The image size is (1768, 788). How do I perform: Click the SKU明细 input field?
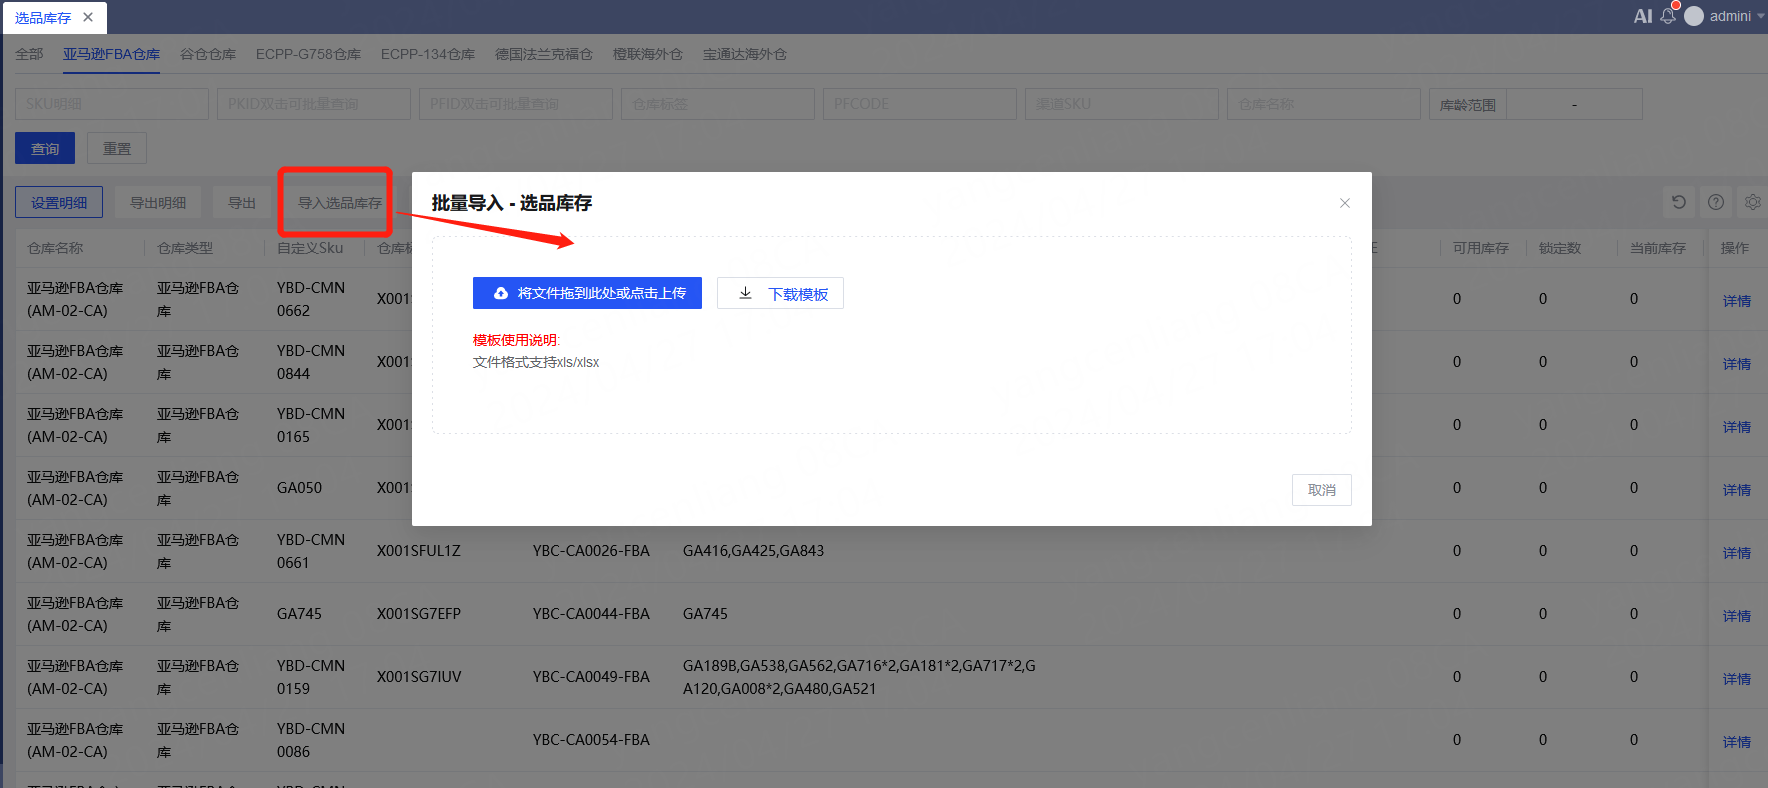point(112,104)
